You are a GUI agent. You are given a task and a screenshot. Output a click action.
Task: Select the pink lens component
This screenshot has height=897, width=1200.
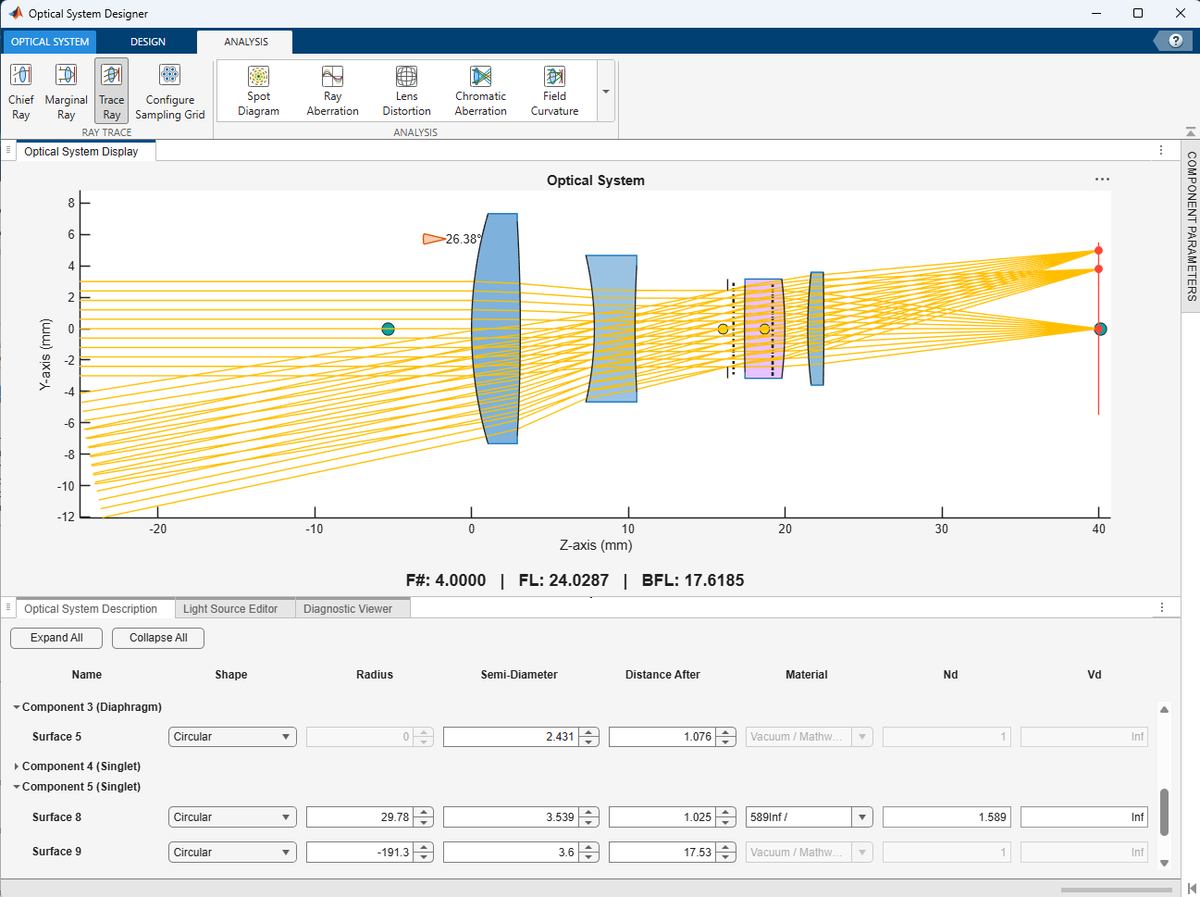click(x=764, y=329)
